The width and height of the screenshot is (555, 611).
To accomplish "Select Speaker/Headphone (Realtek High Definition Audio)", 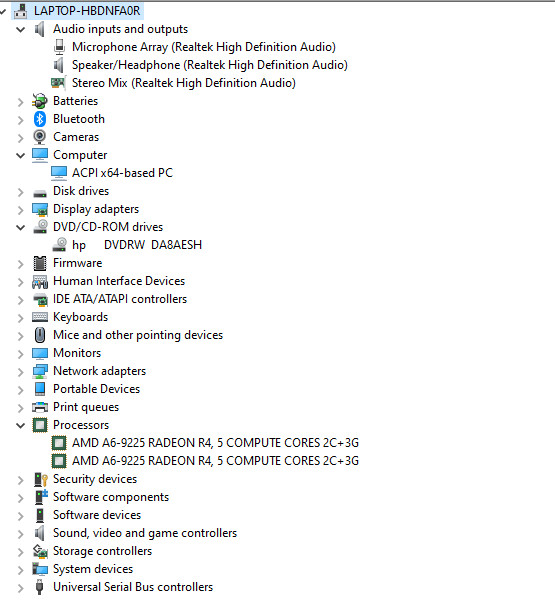I will click(x=210, y=65).
